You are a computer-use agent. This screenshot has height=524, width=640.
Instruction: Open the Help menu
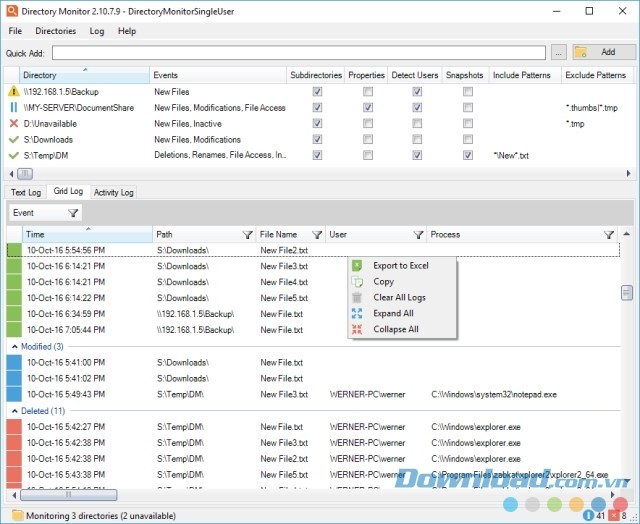[x=127, y=31]
